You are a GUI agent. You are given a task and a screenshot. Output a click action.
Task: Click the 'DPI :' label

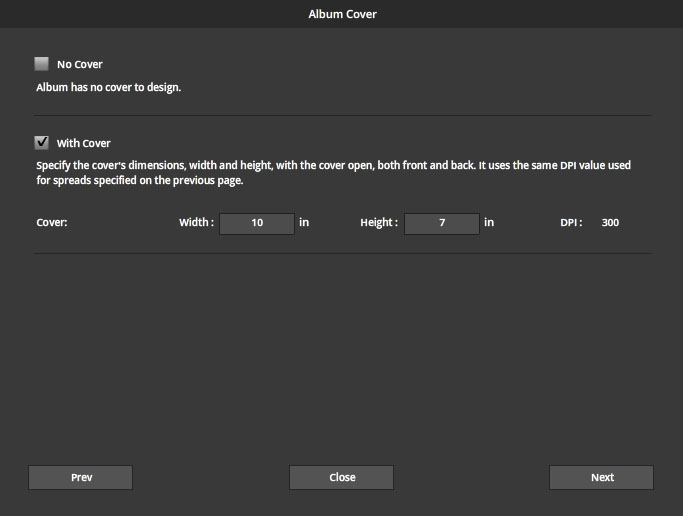[571, 223]
